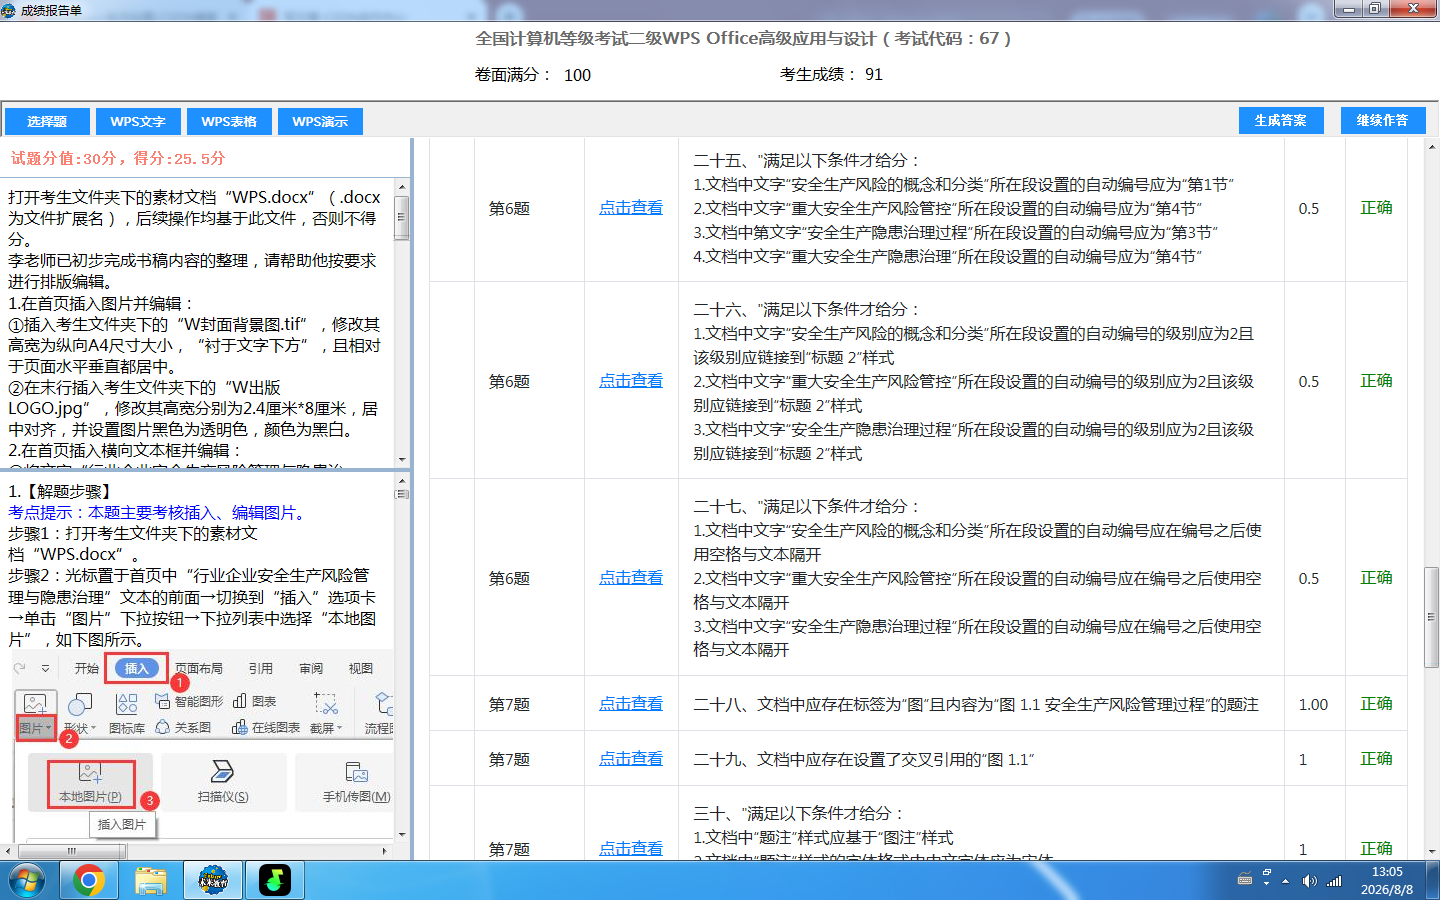This screenshot has width=1440, height=900.
Task: Click the 继续作答 button
Action: point(1382,120)
